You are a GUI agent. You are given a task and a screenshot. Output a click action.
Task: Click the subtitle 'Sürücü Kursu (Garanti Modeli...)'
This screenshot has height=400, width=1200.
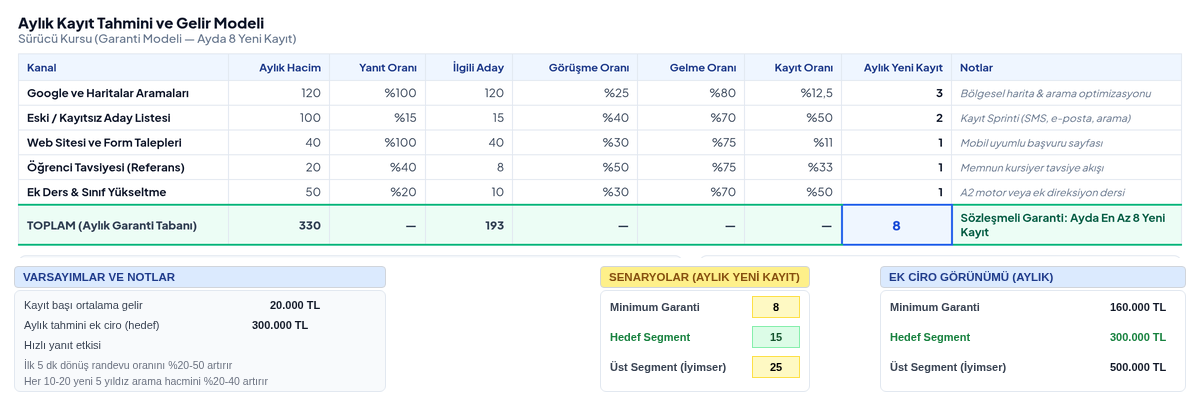pos(157,39)
